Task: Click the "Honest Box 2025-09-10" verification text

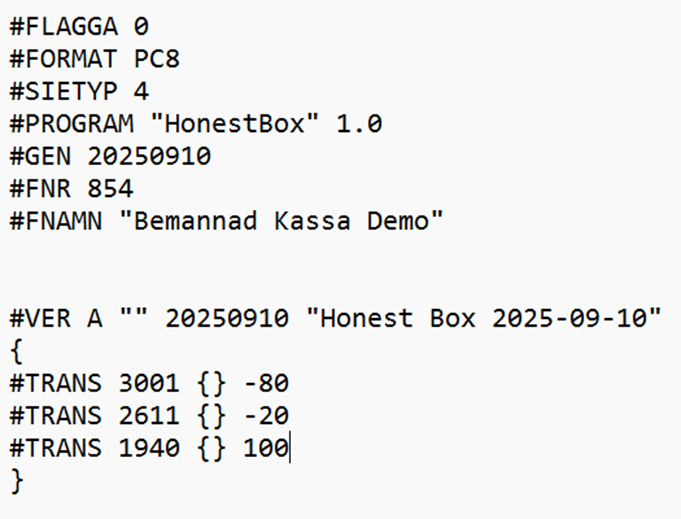Action: 484,319
